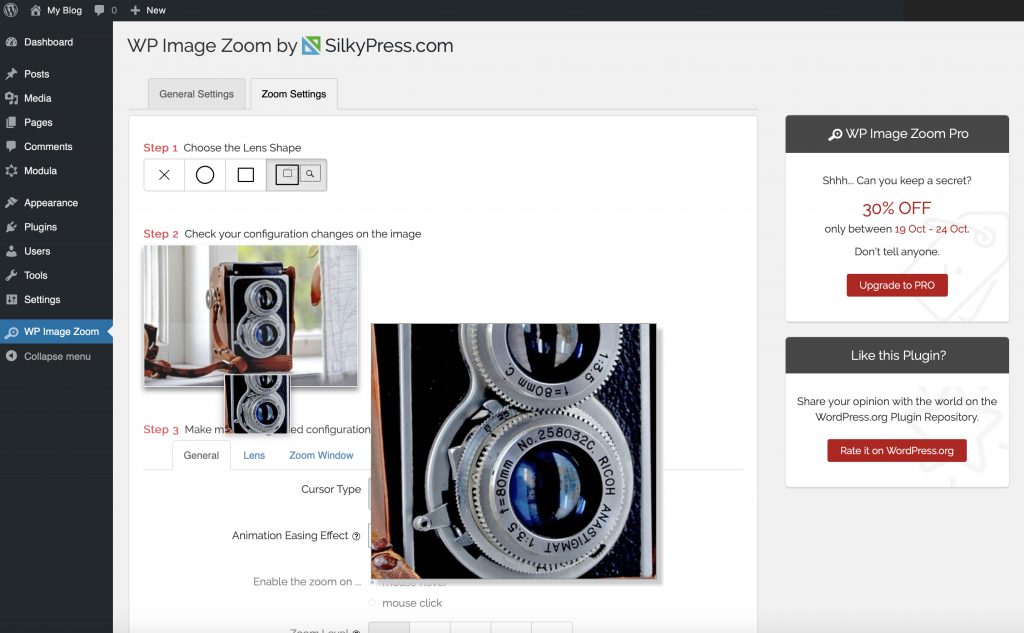Click the Collapse menu arrow icon
This screenshot has width=1024, height=633.
[x=11, y=356]
